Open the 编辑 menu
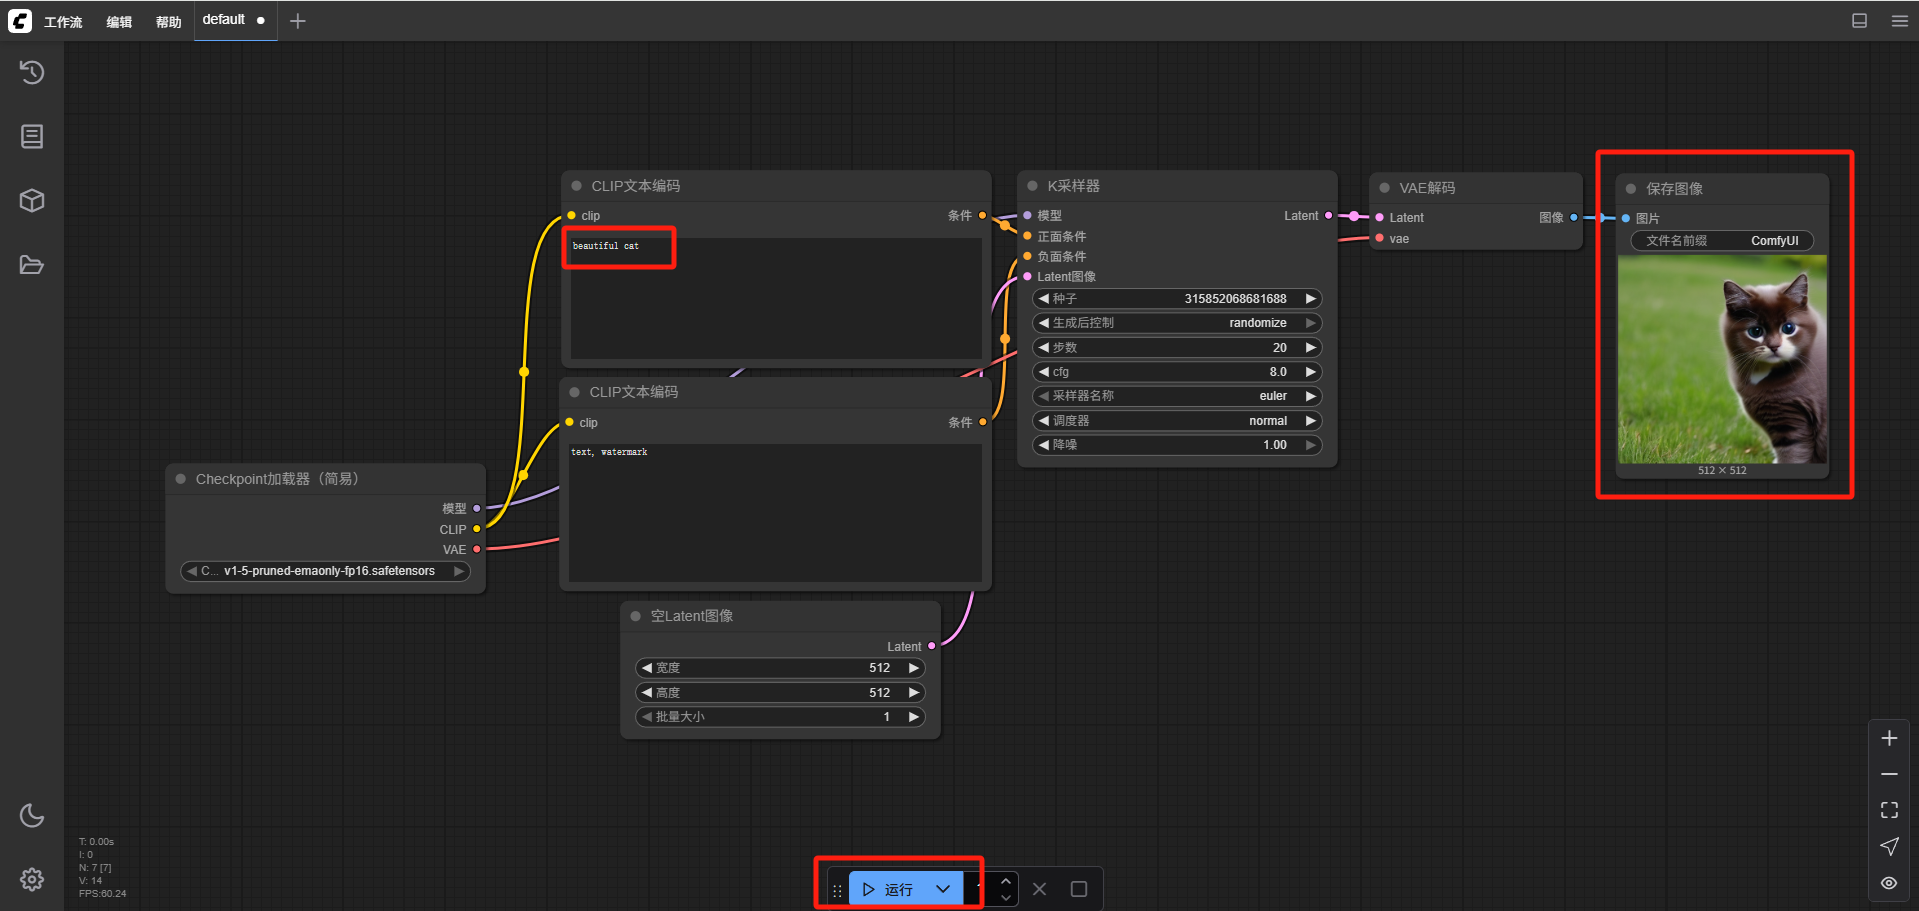Viewport: 1919px width, 911px height. click(119, 22)
